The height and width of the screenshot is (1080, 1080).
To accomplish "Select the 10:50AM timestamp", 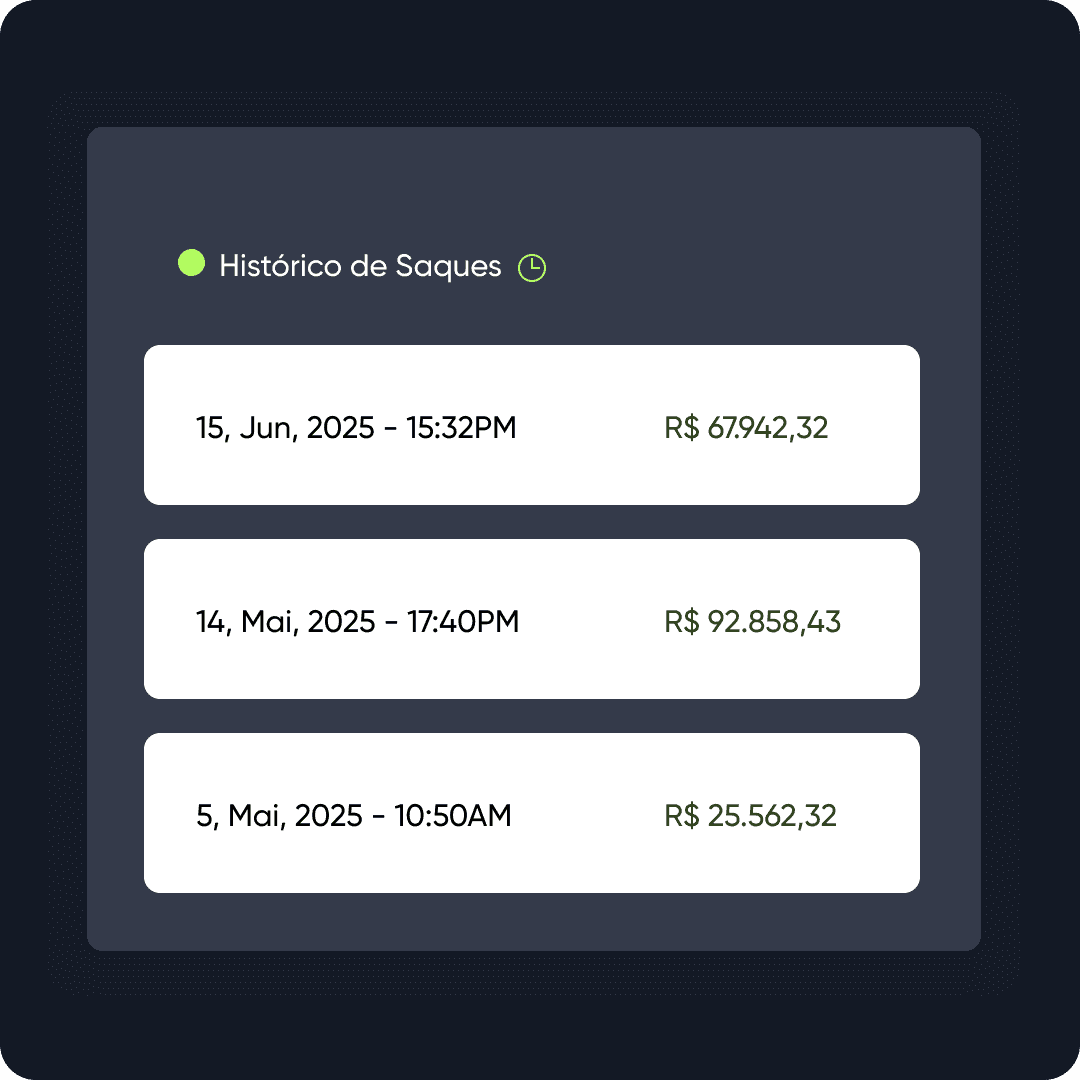I will point(455,815).
